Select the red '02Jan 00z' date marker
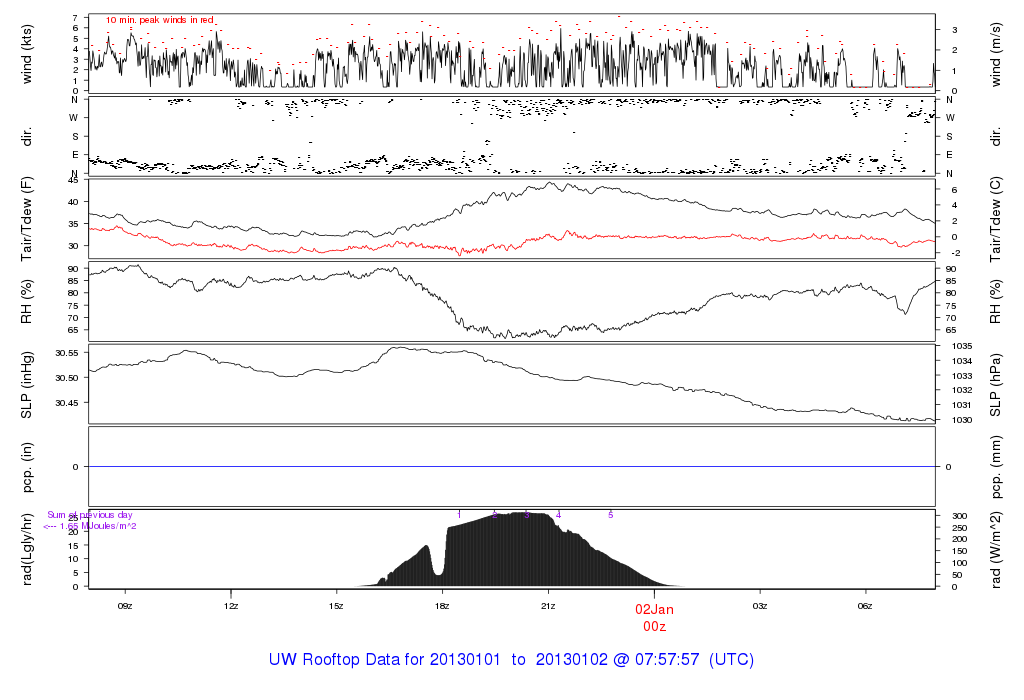Image resolution: width=1024 pixels, height=700 pixels. tap(655, 616)
